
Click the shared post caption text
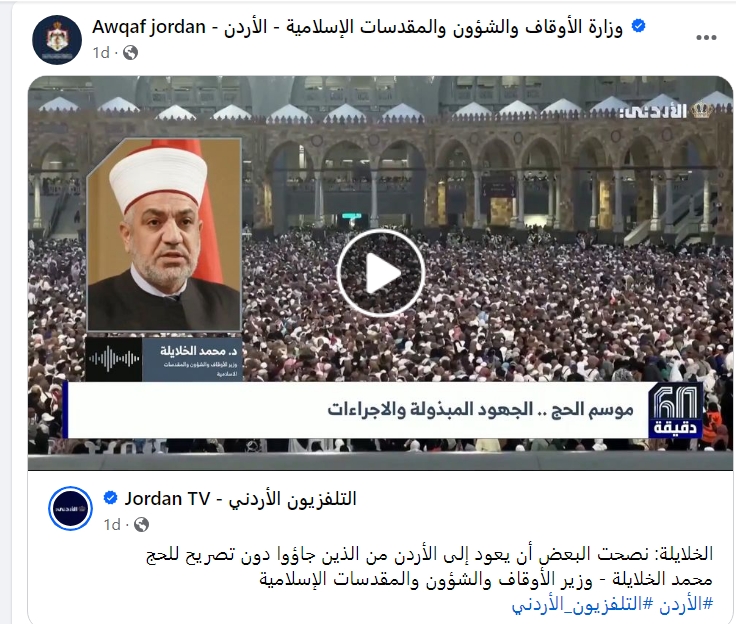click(x=429, y=566)
